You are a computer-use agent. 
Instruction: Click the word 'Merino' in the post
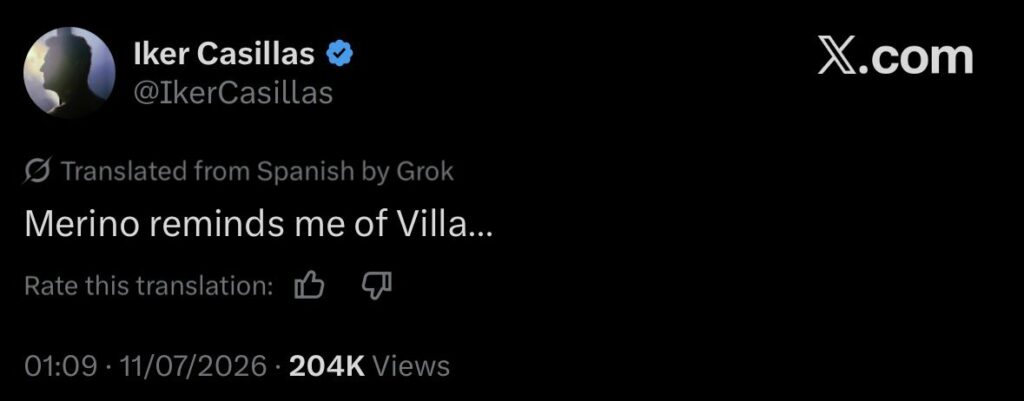pyautogui.click(x=82, y=225)
